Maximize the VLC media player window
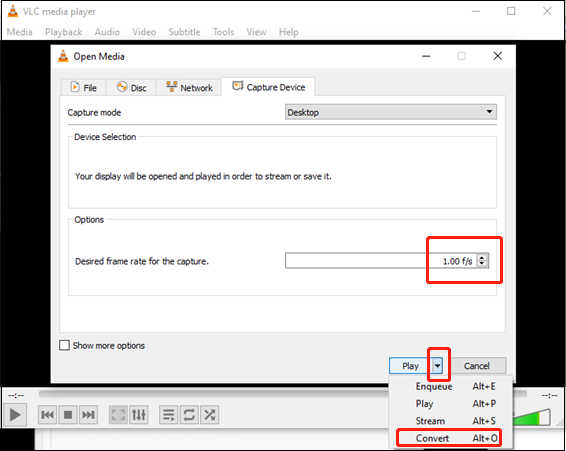Screen dimensions: 566x451 tap(511, 11)
